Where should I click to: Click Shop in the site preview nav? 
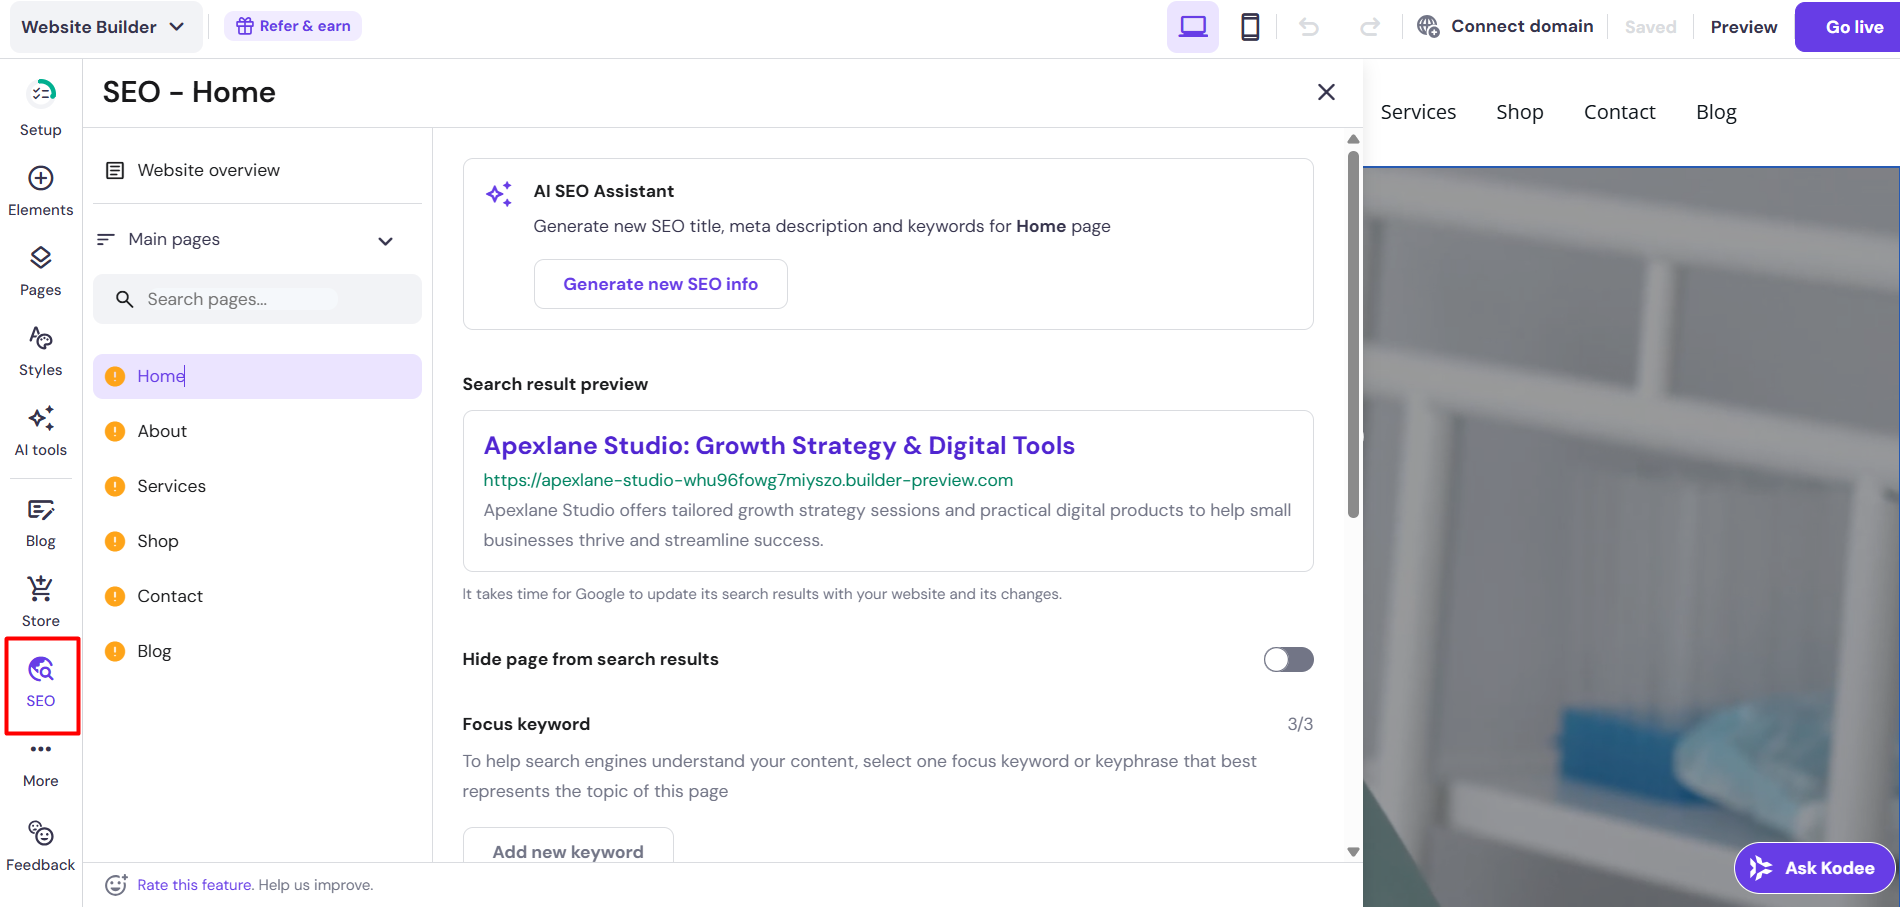[x=1519, y=112]
